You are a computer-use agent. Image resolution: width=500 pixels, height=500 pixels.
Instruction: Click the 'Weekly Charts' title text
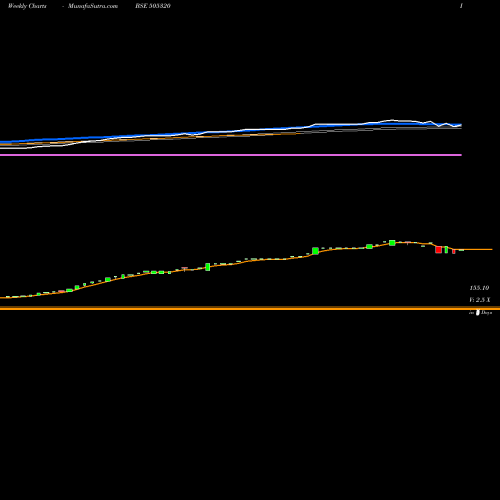pos(27,6)
